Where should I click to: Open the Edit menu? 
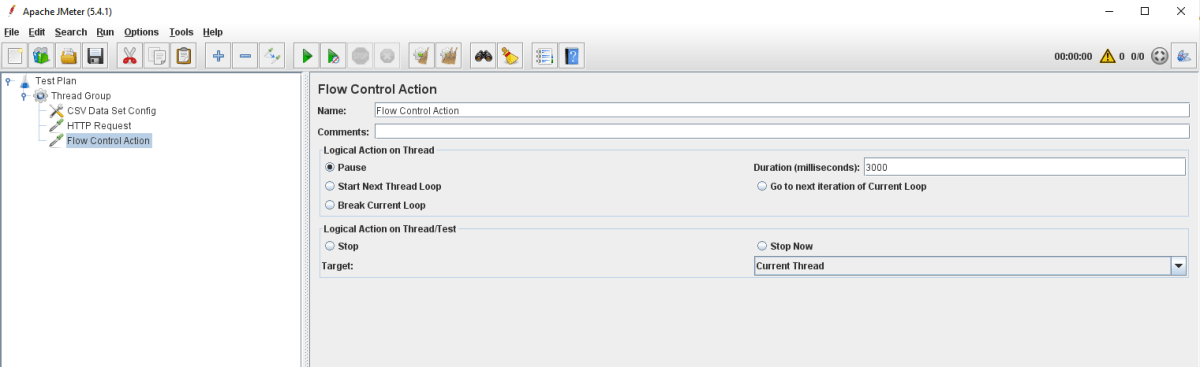pos(37,32)
